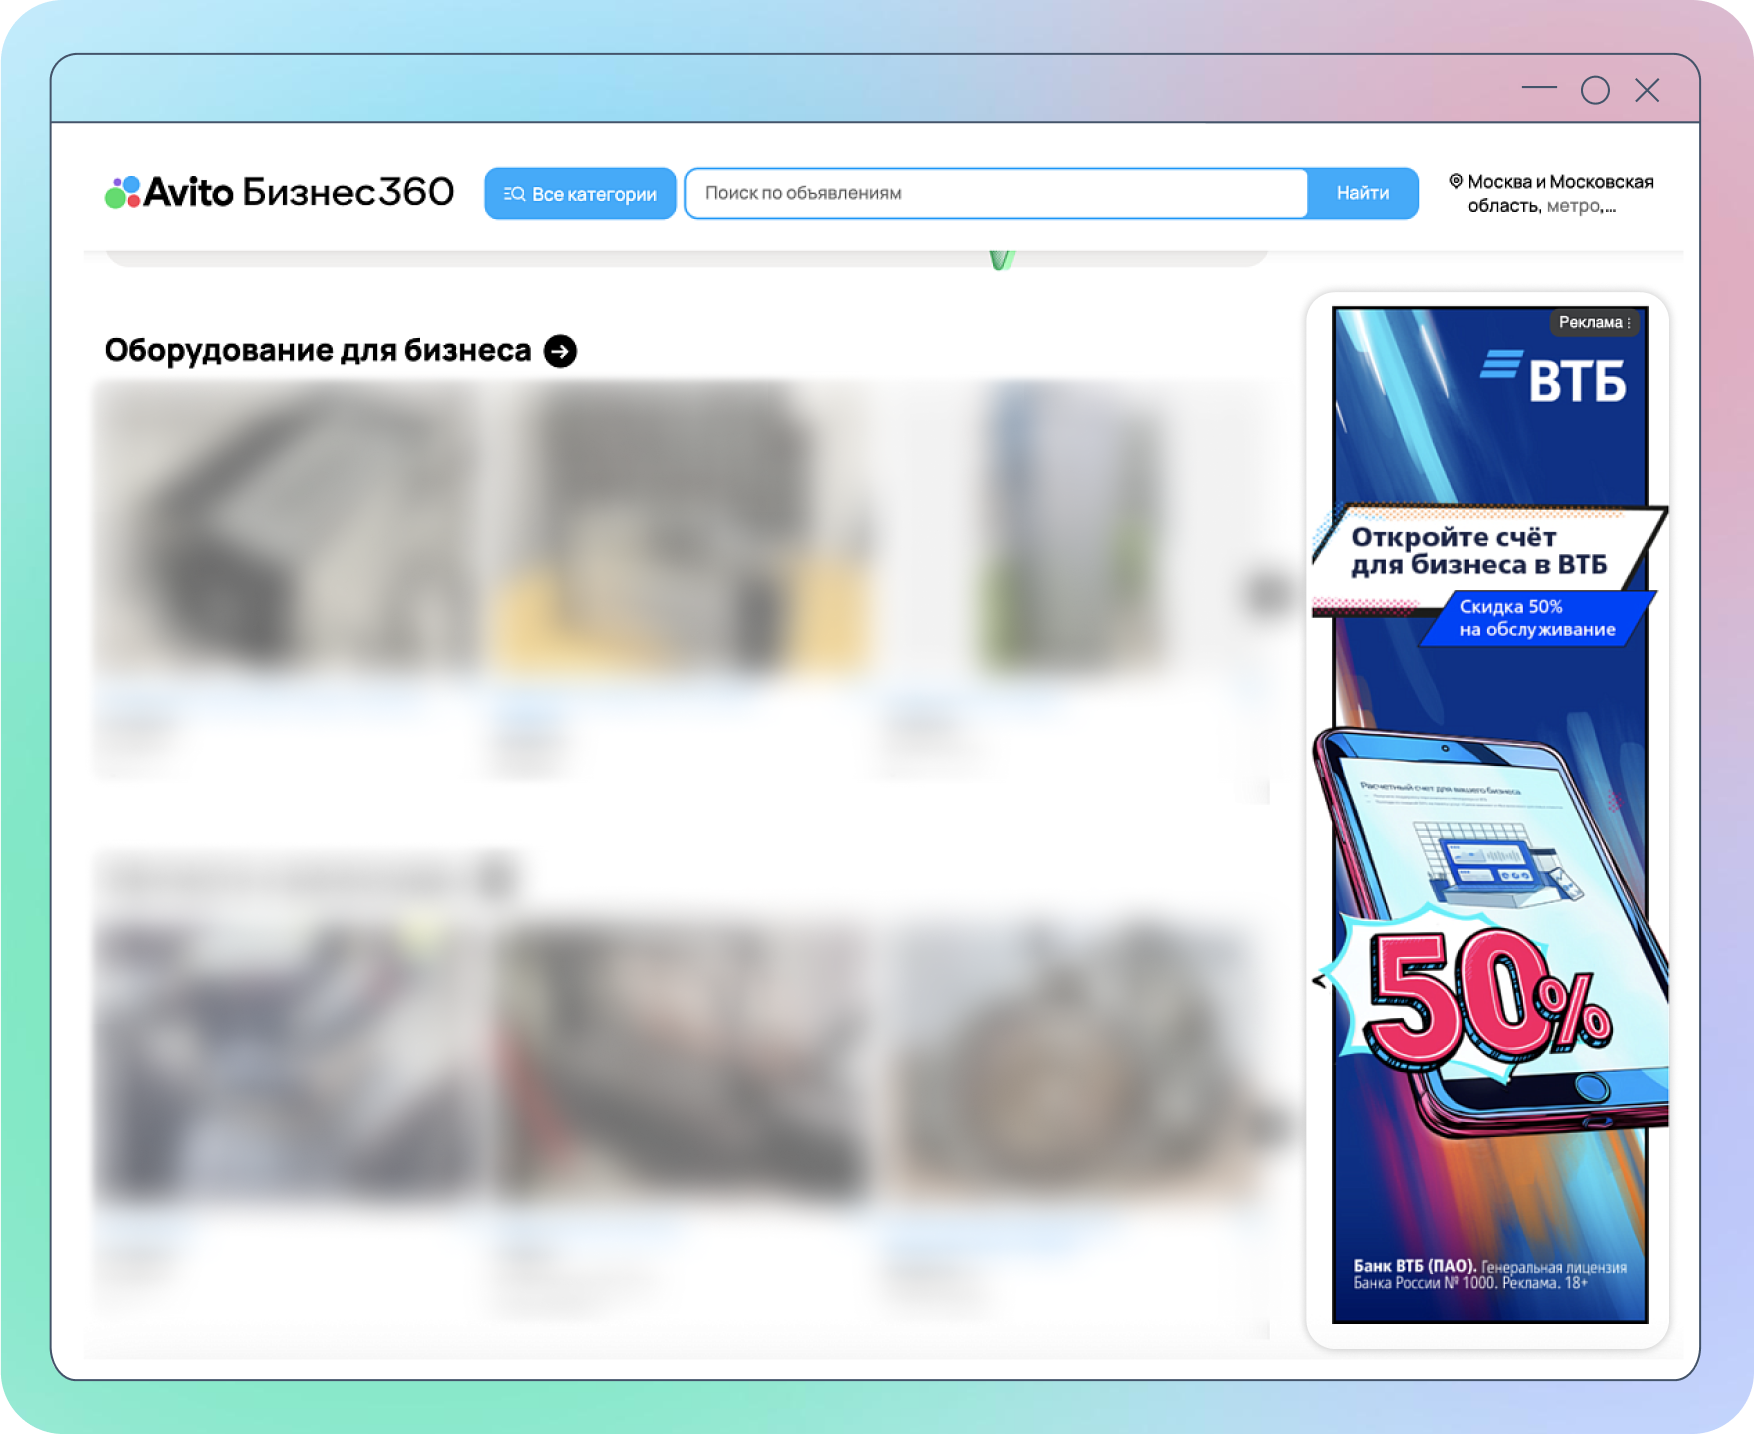The image size is (1754, 1434).
Task: Open the first listing thumbnail under Оборудование
Action: 285,530
